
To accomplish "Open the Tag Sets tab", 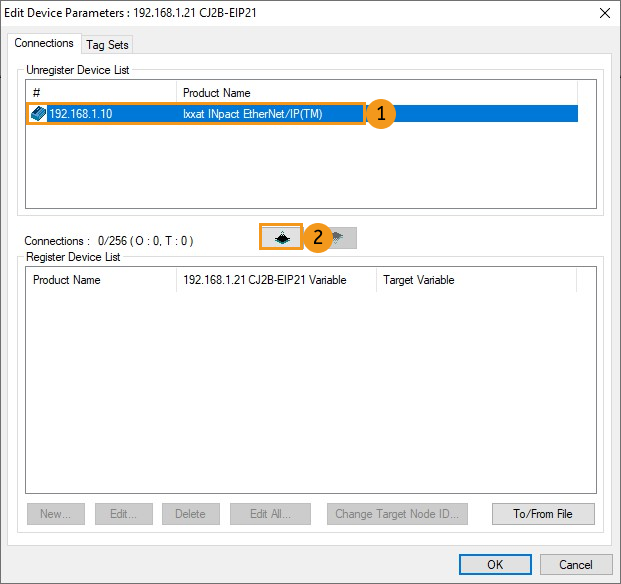I will coord(107,45).
